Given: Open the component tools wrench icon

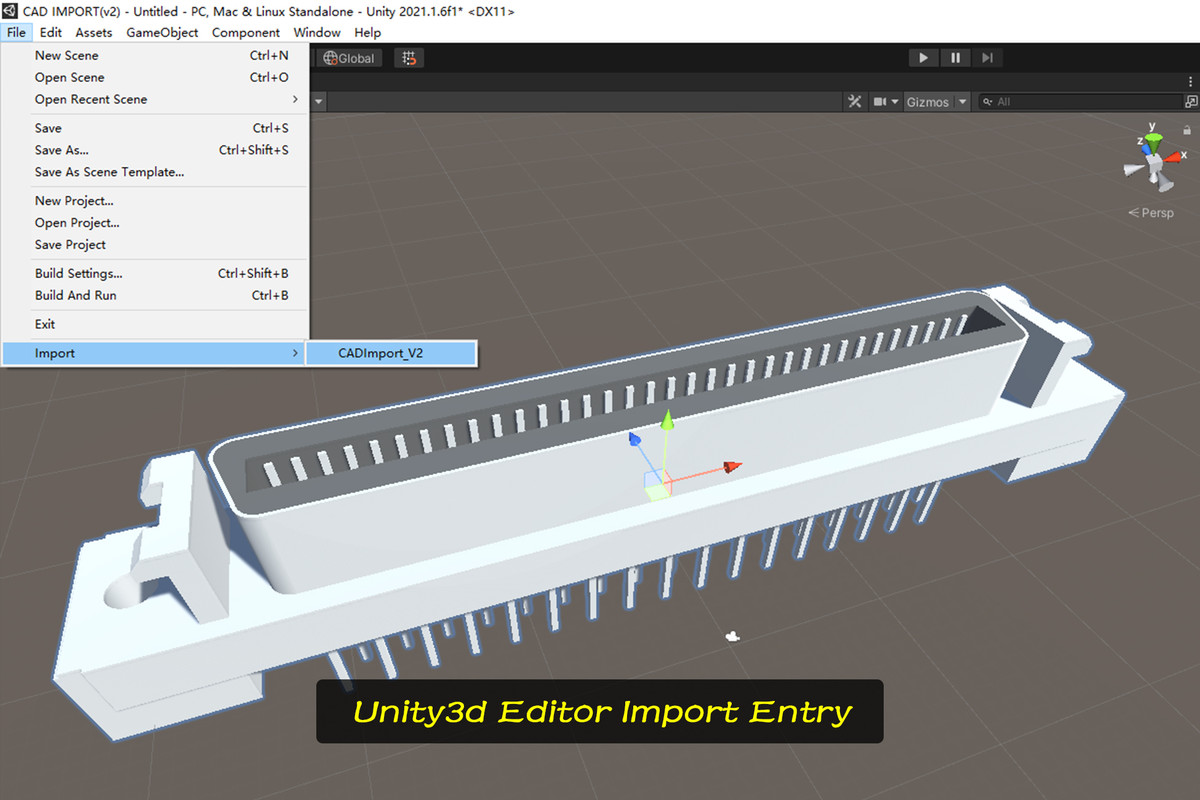Looking at the screenshot, I should click(x=855, y=102).
